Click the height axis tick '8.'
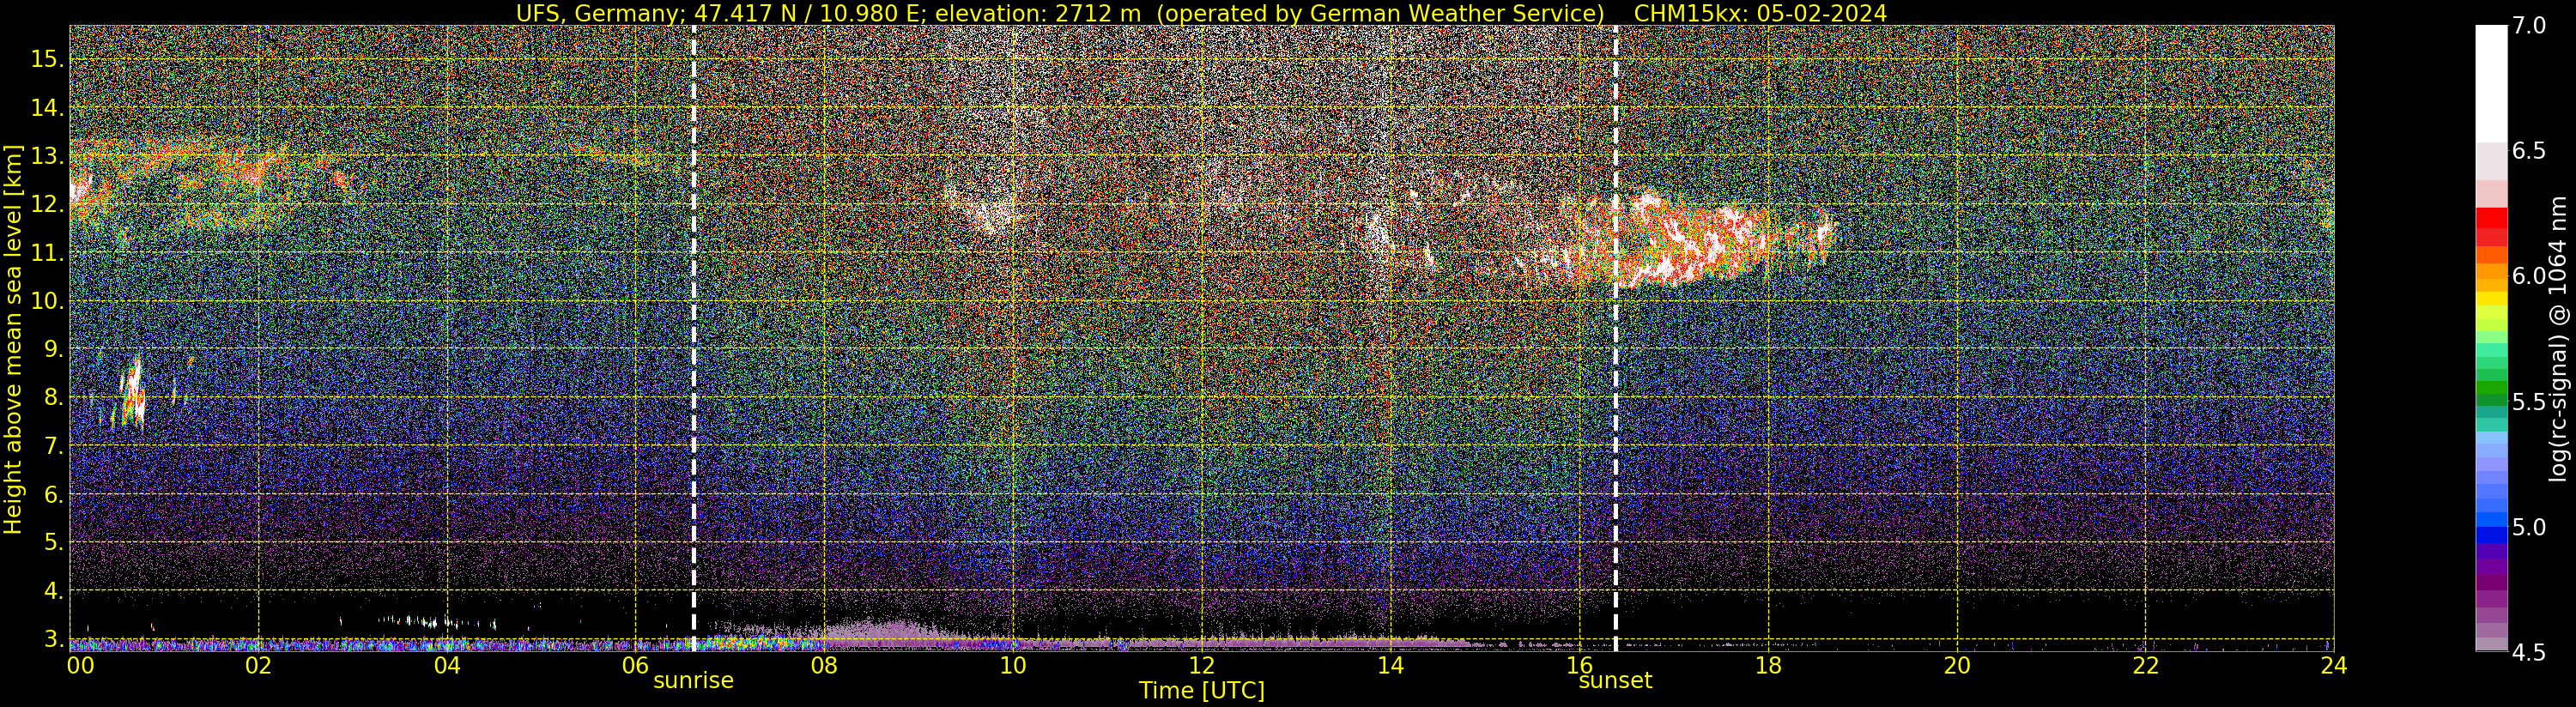This screenshot has width=2576, height=707. pyautogui.click(x=53, y=397)
